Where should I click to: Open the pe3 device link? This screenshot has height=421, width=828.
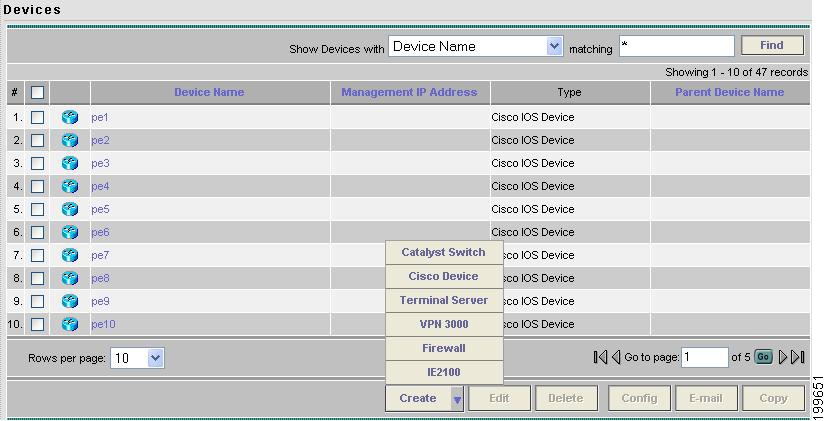coord(100,163)
